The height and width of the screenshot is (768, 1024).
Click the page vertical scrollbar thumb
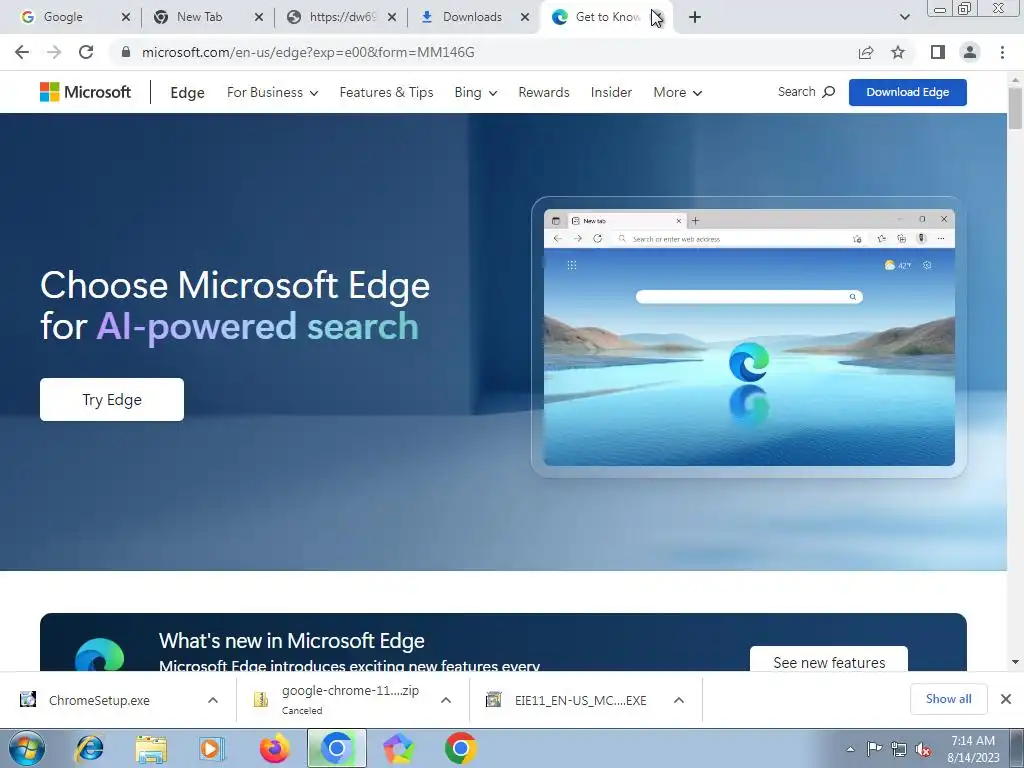click(1016, 108)
